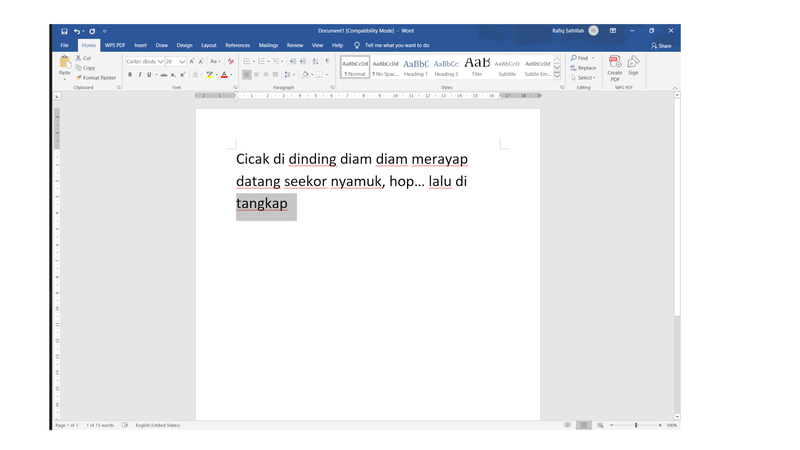
Task: Align the text to the left
Action: [246, 75]
